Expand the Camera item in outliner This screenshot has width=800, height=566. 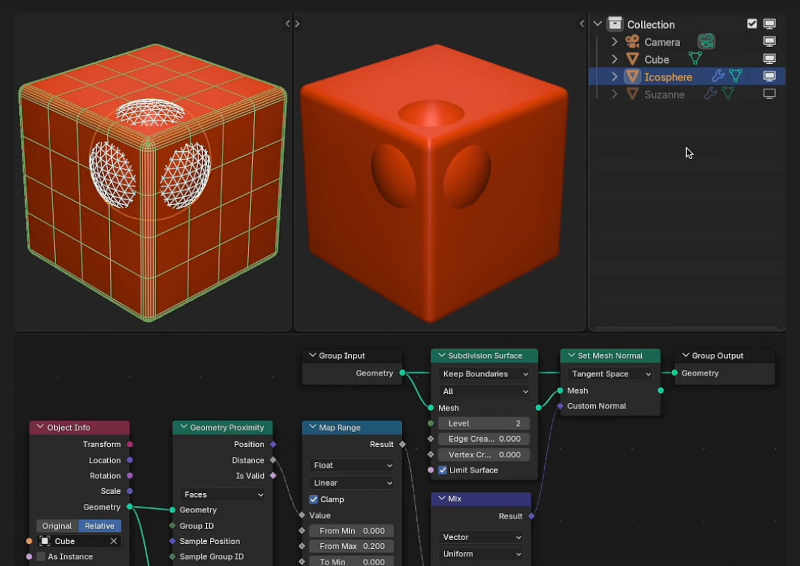click(x=614, y=42)
